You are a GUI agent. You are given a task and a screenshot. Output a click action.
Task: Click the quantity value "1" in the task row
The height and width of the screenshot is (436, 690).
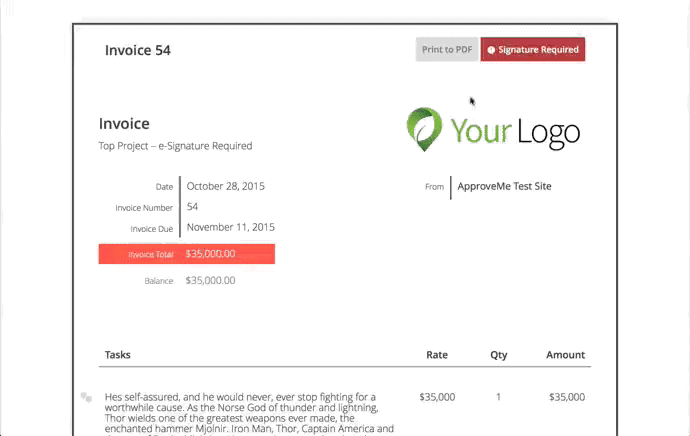[x=499, y=397]
